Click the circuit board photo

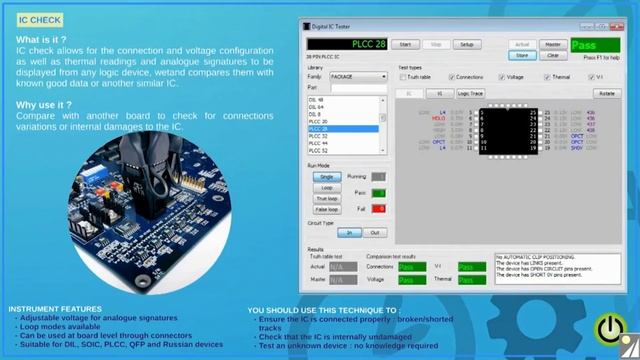point(149,213)
